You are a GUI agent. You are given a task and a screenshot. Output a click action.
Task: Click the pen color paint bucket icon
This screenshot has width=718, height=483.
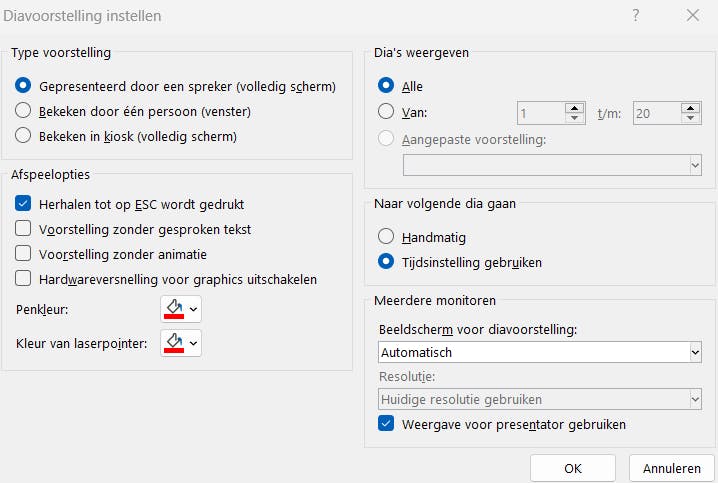(173, 308)
